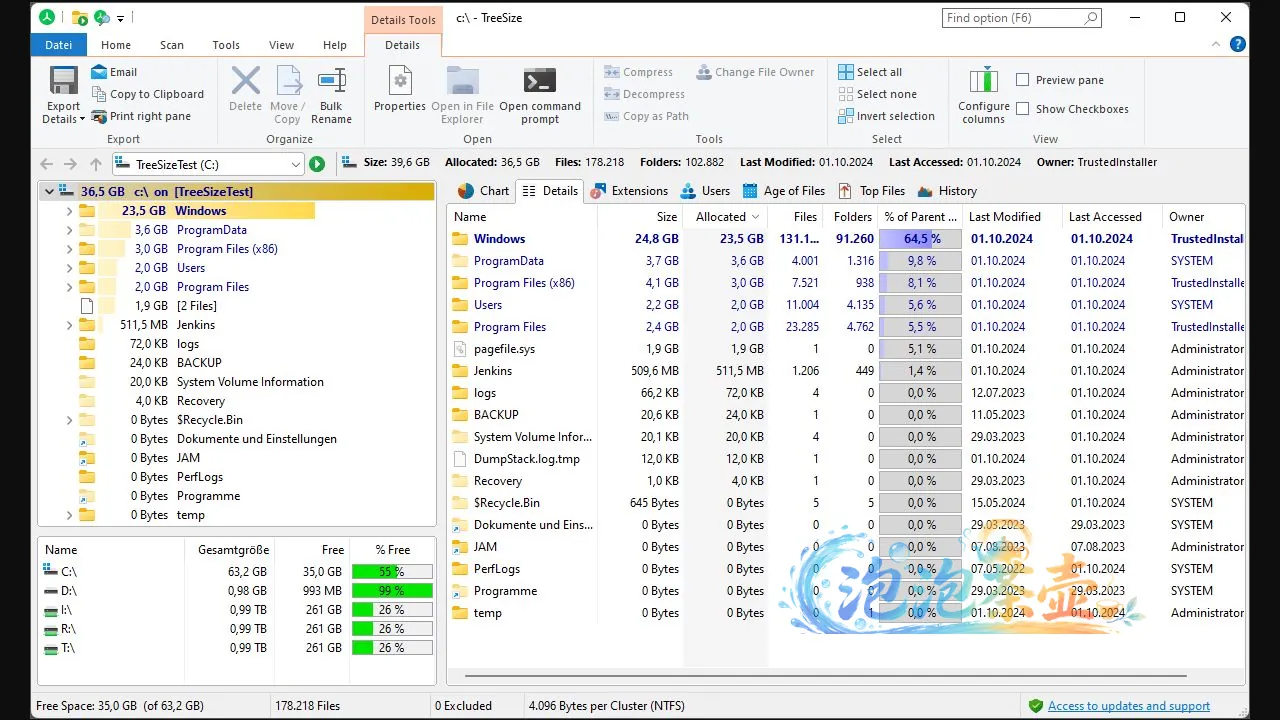Switch to the Chart tab

(483, 191)
